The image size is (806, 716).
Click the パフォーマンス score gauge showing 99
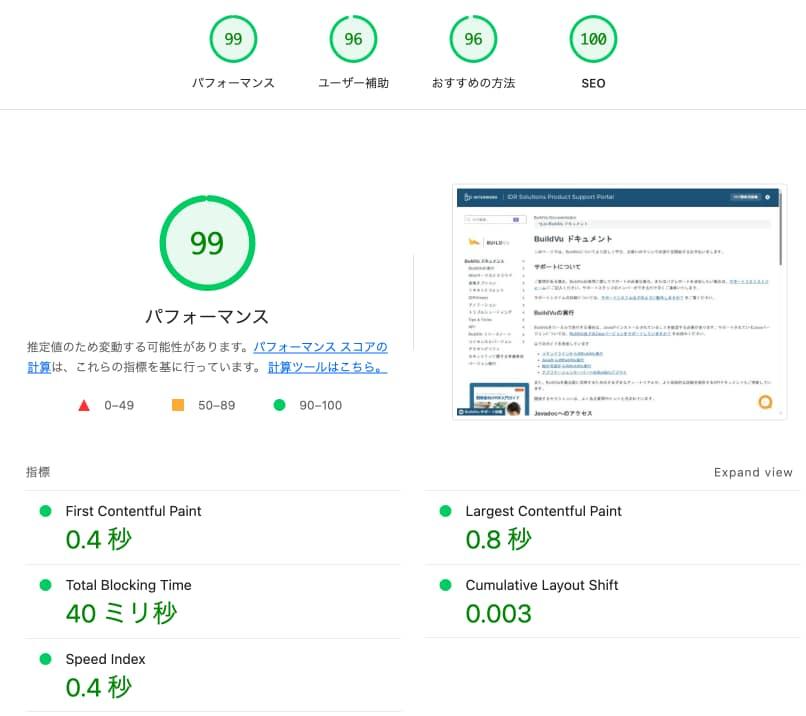click(232, 39)
